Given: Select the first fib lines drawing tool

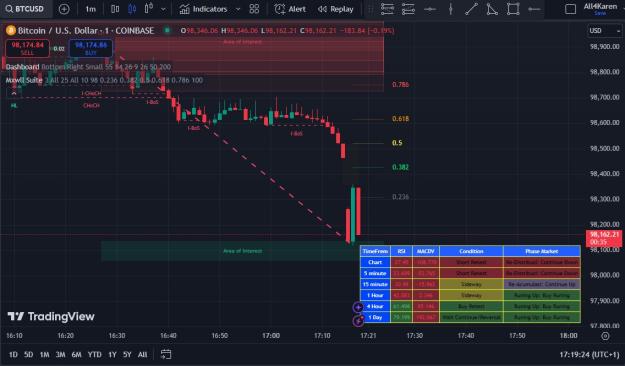Looking at the screenshot, I should (x=387, y=9).
